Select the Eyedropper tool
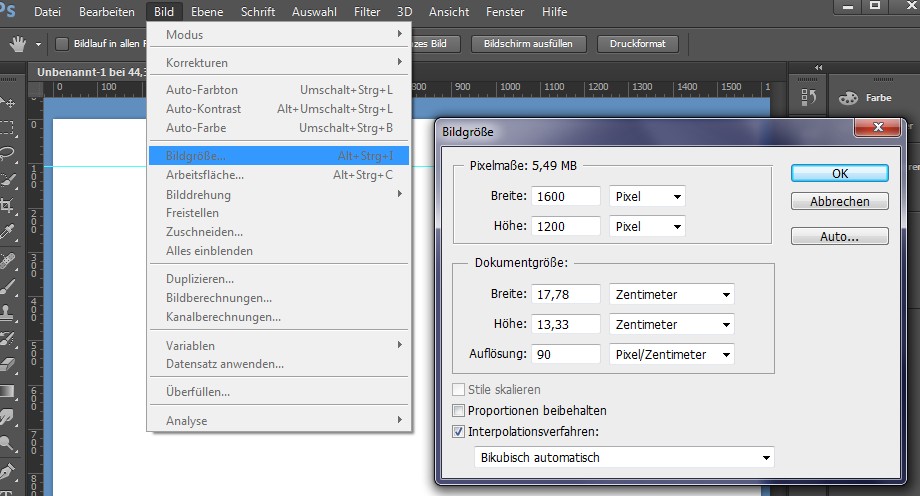920x496 pixels. [x=7, y=232]
